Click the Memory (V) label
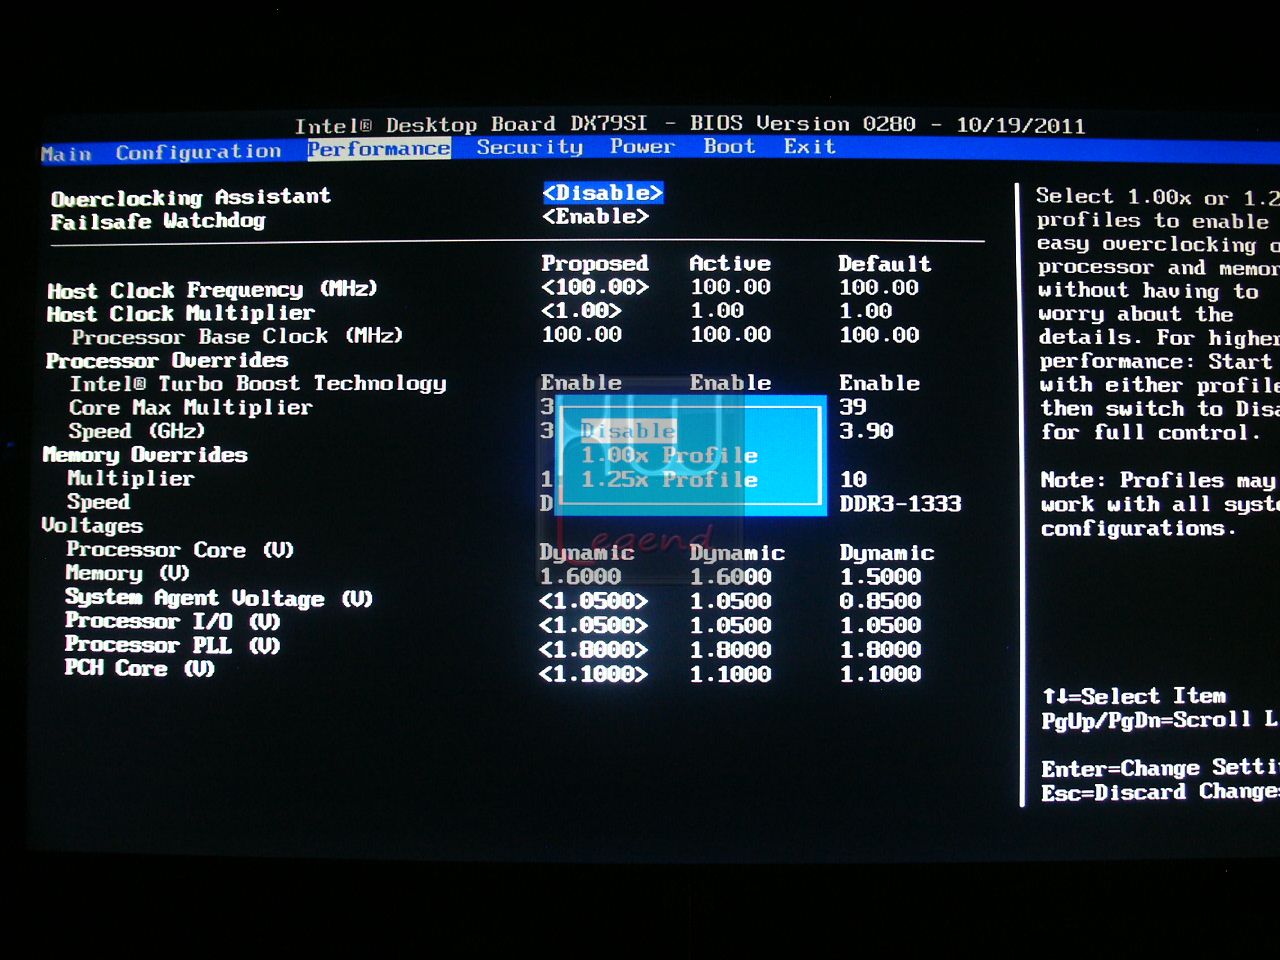The image size is (1280, 960). click(x=127, y=574)
